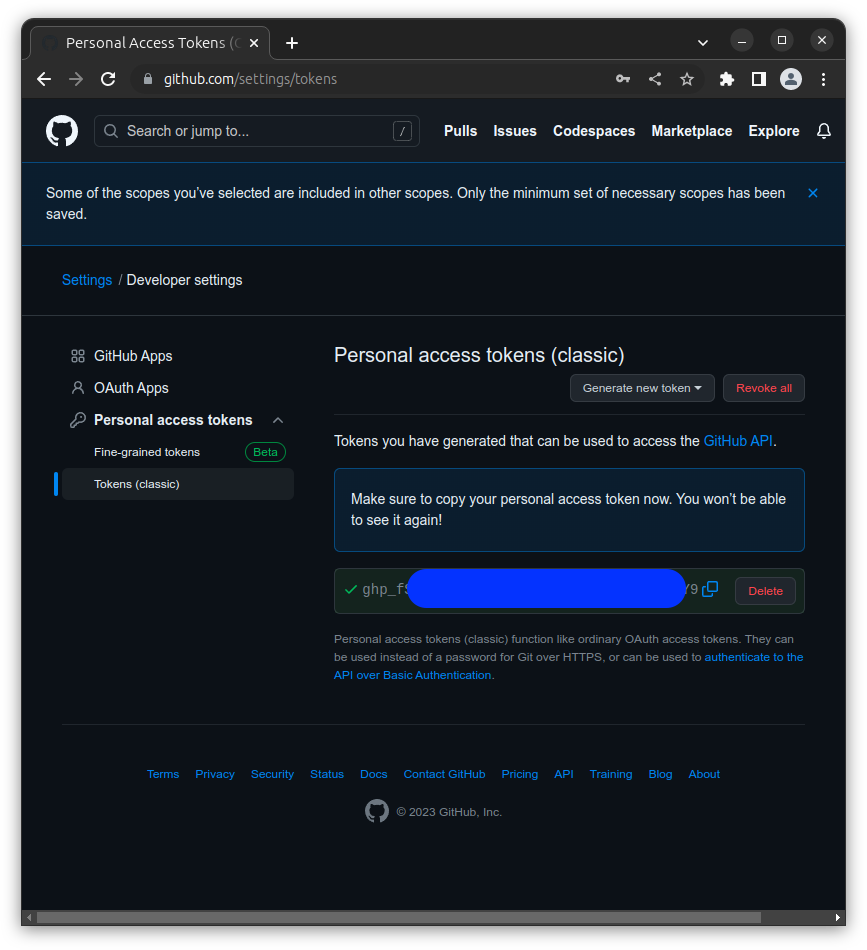Open Fine-grained tokens in the sidebar

(x=147, y=452)
